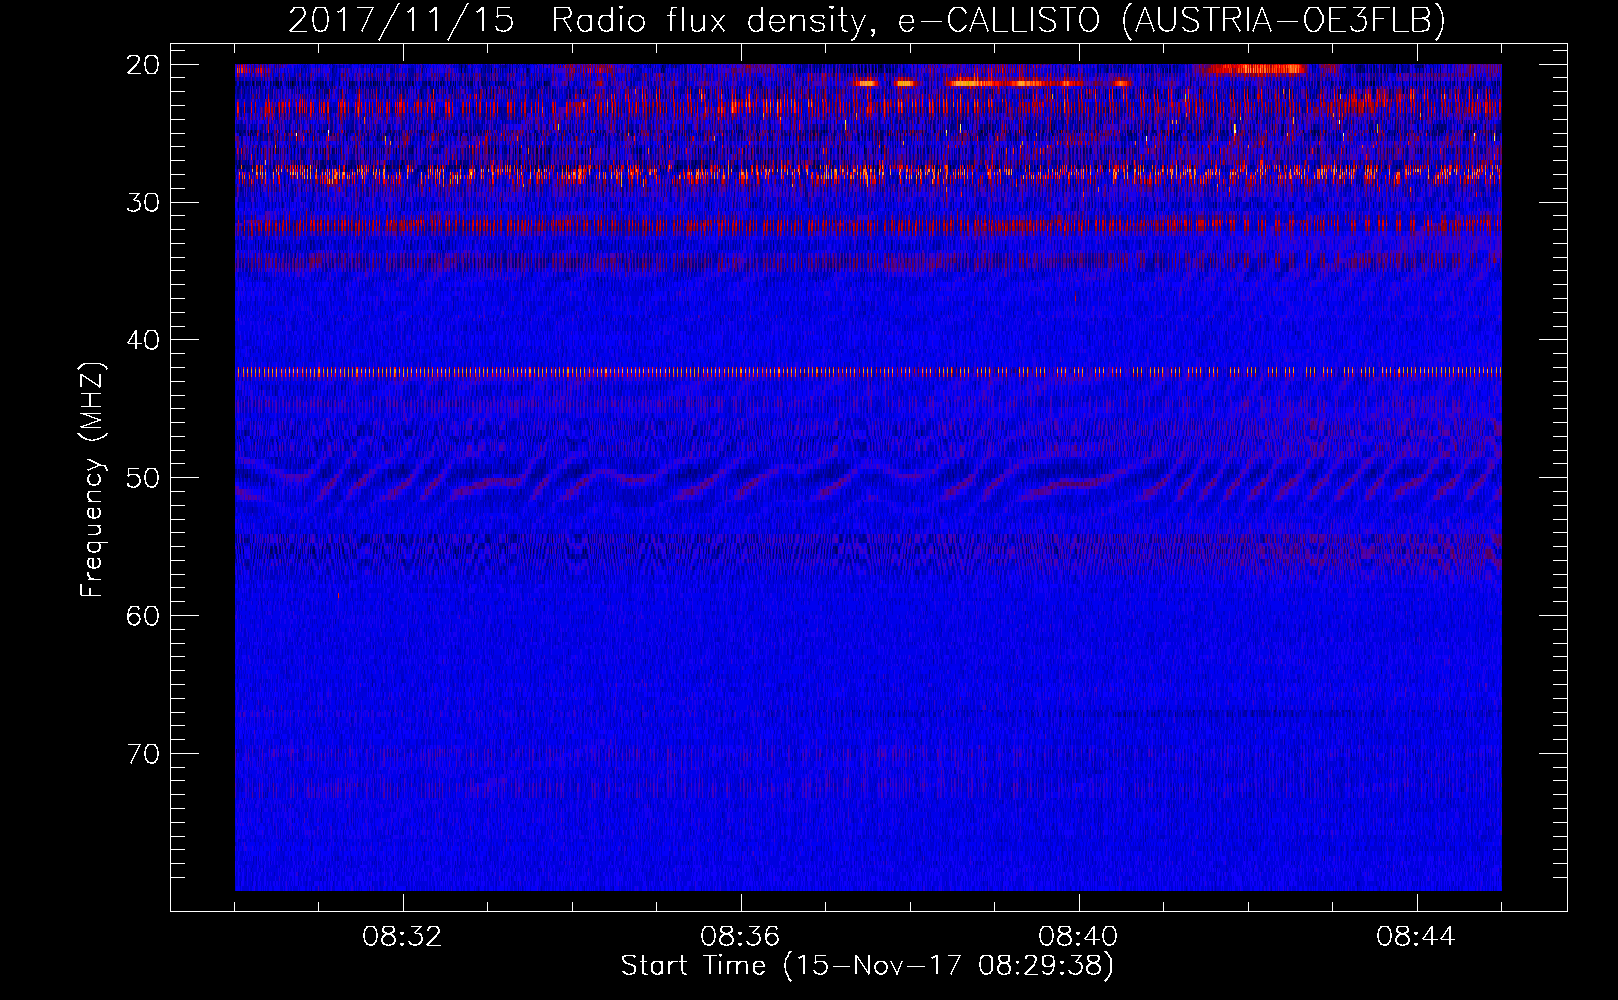Click the wavy interference pattern near 50 MHz
The width and height of the screenshot is (1618, 1000).
point(868,481)
